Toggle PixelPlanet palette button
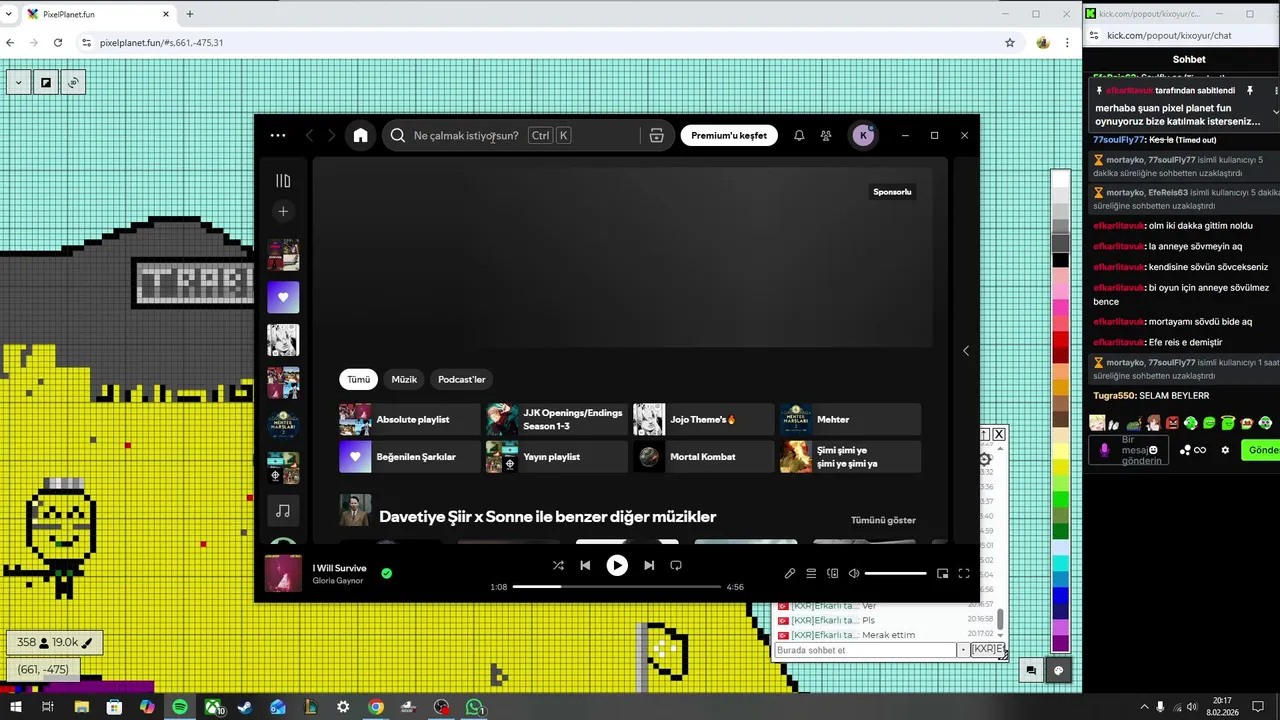 (x=1059, y=671)
